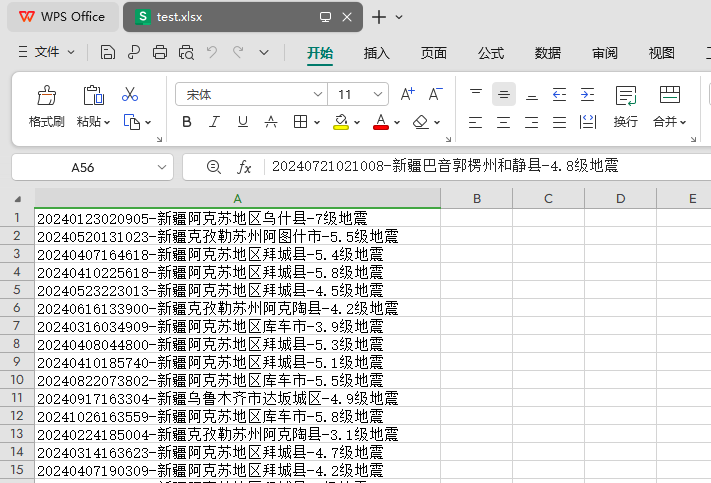Toggle Underline formatting
Viewport: 711px width, 483px height.
(242, 122)
